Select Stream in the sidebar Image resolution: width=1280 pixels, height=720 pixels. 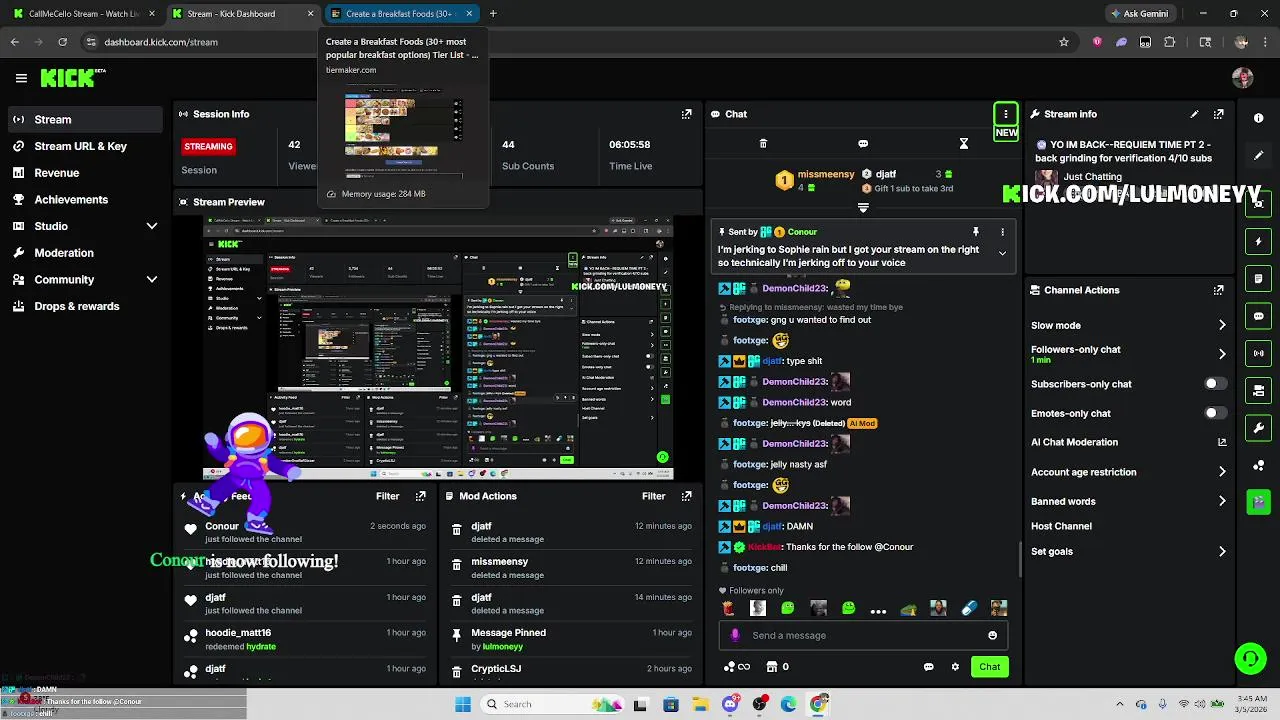(84, 119)
